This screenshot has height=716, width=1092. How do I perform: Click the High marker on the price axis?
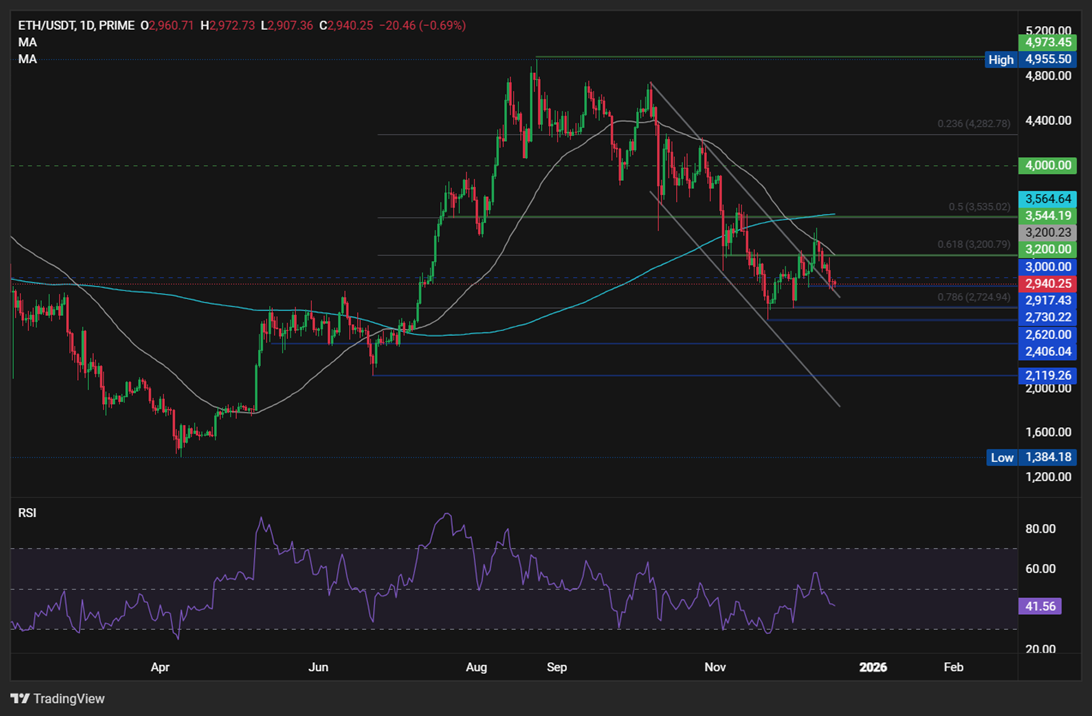coord(1000,60)
